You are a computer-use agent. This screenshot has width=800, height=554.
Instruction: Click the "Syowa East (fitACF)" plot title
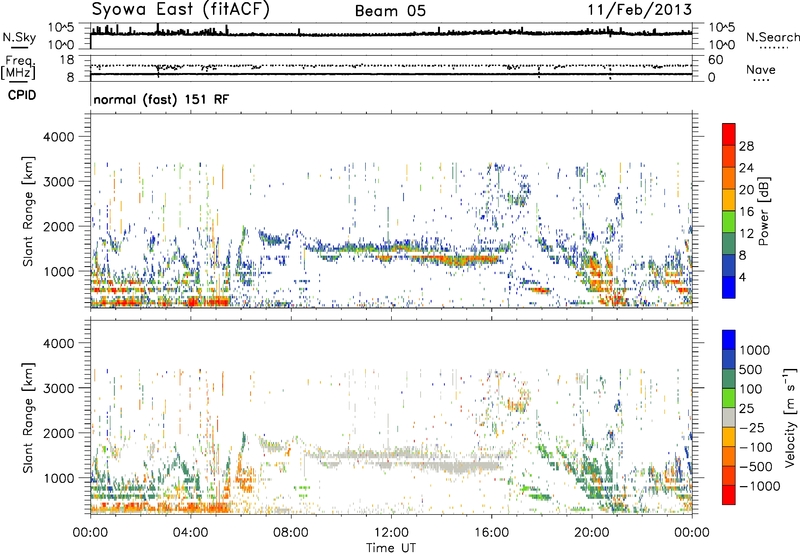[180, 9]
